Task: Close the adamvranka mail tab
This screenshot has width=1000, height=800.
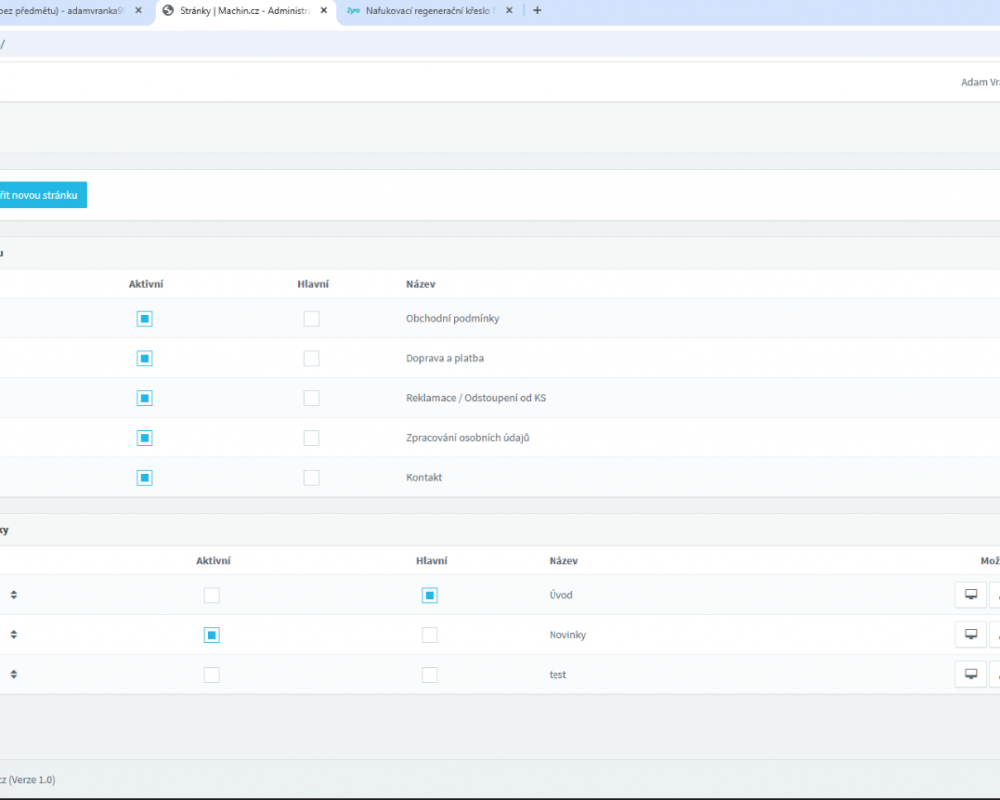Action: point(138,10)
